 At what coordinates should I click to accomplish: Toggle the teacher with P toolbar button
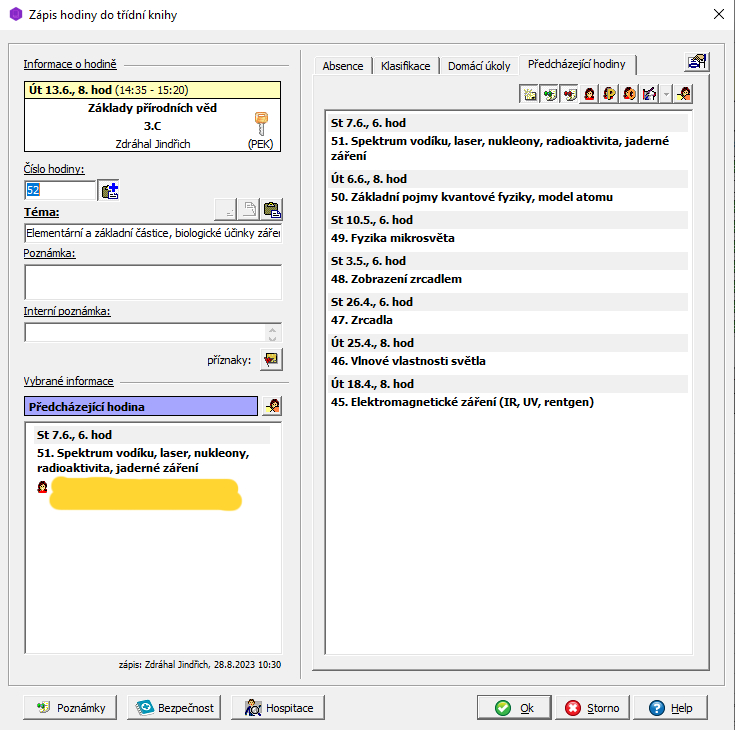point(609,94)
